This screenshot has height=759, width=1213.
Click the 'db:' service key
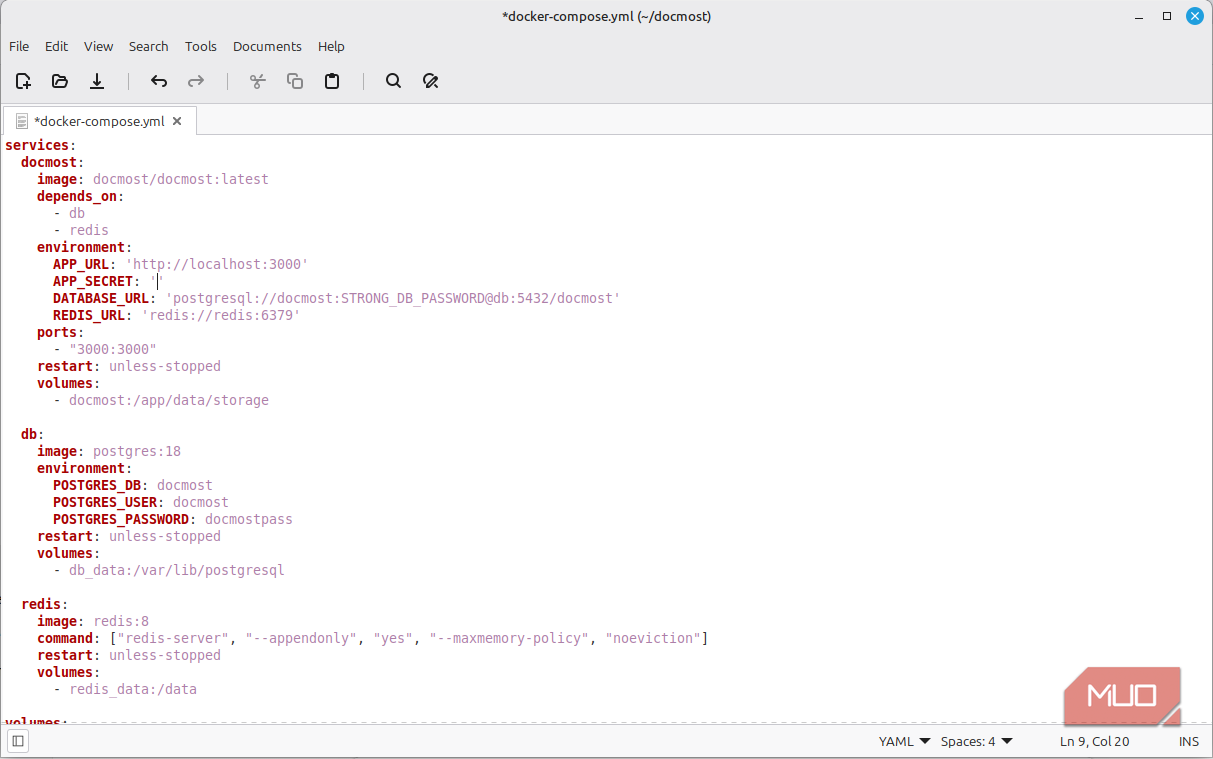[x=33, y=435]
